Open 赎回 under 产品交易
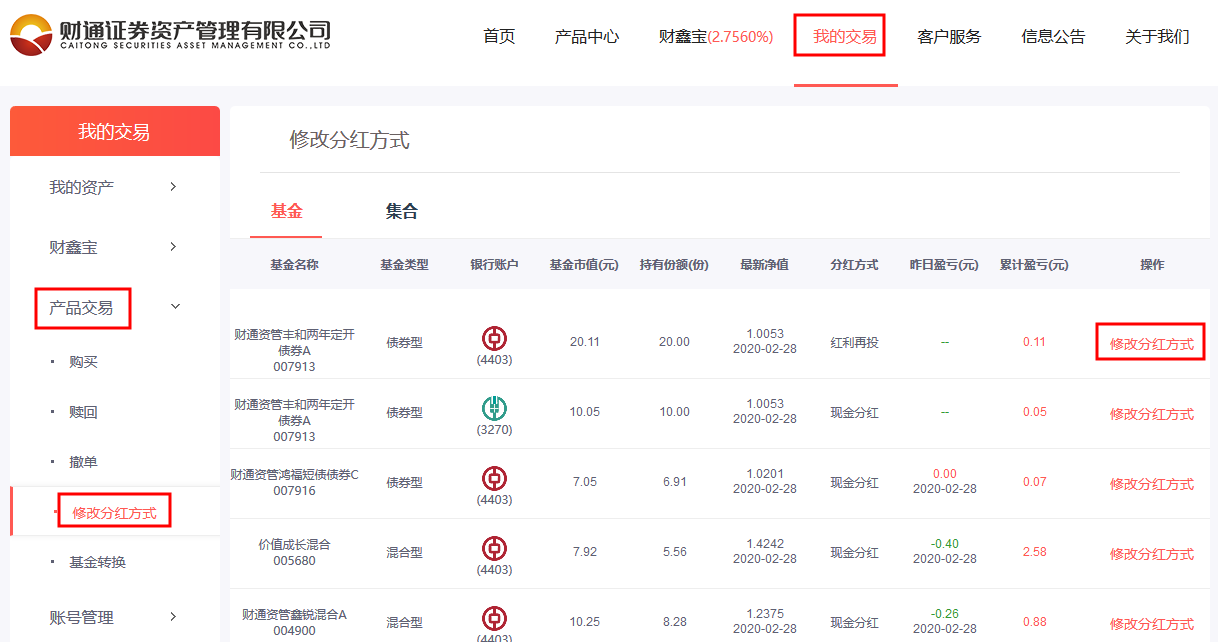 [84, 412]
